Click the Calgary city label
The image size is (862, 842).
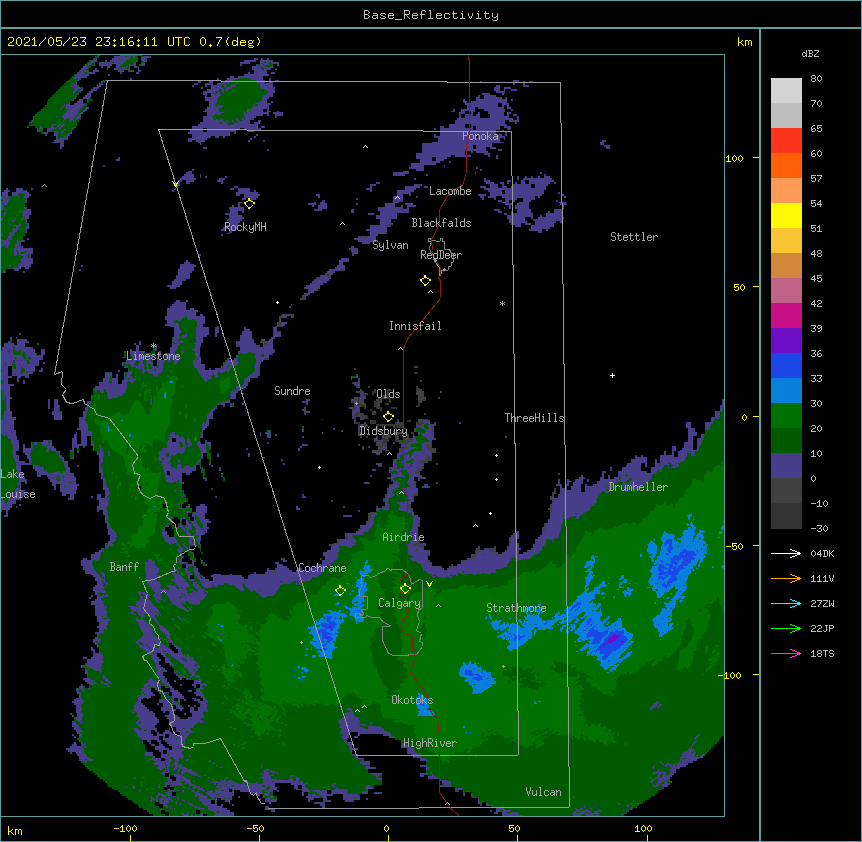399,603
